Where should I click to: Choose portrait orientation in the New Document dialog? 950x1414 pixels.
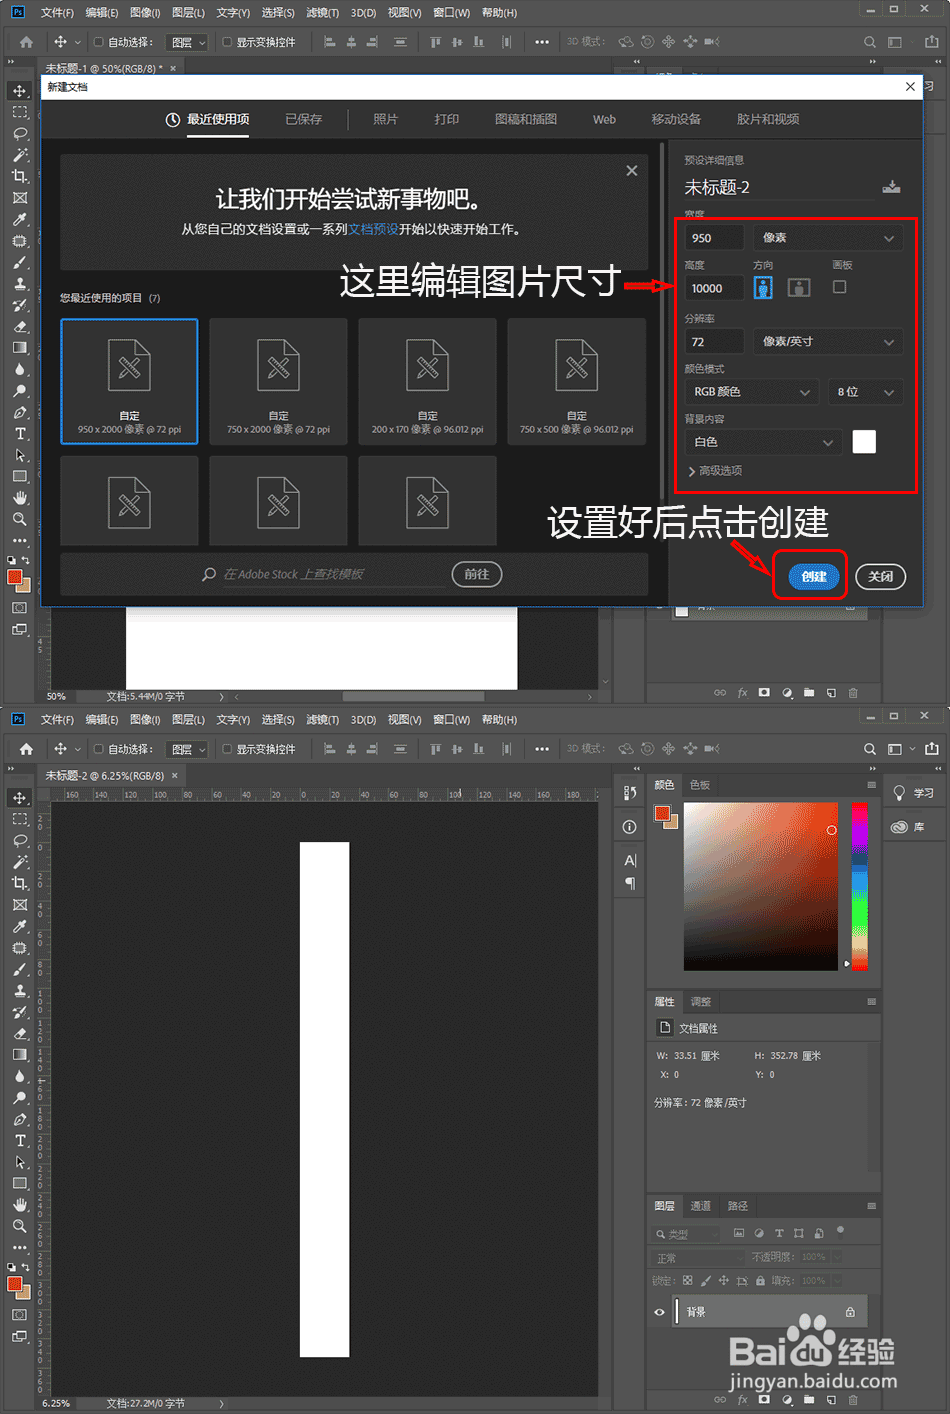tap(763, 288)
